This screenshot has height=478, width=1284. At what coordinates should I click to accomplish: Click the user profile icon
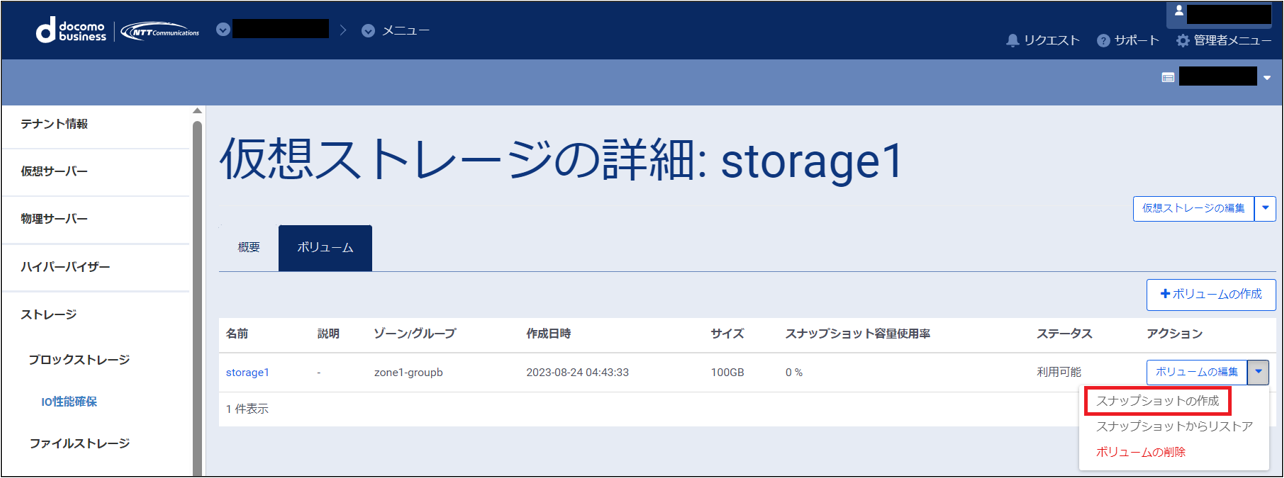click(1180, 12)
